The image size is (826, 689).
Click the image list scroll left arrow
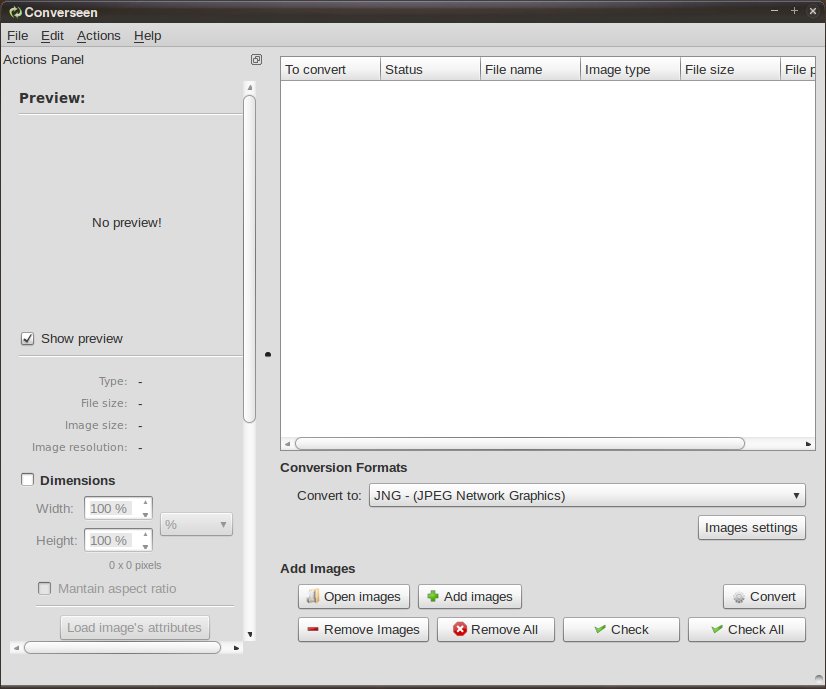(288, 444)
